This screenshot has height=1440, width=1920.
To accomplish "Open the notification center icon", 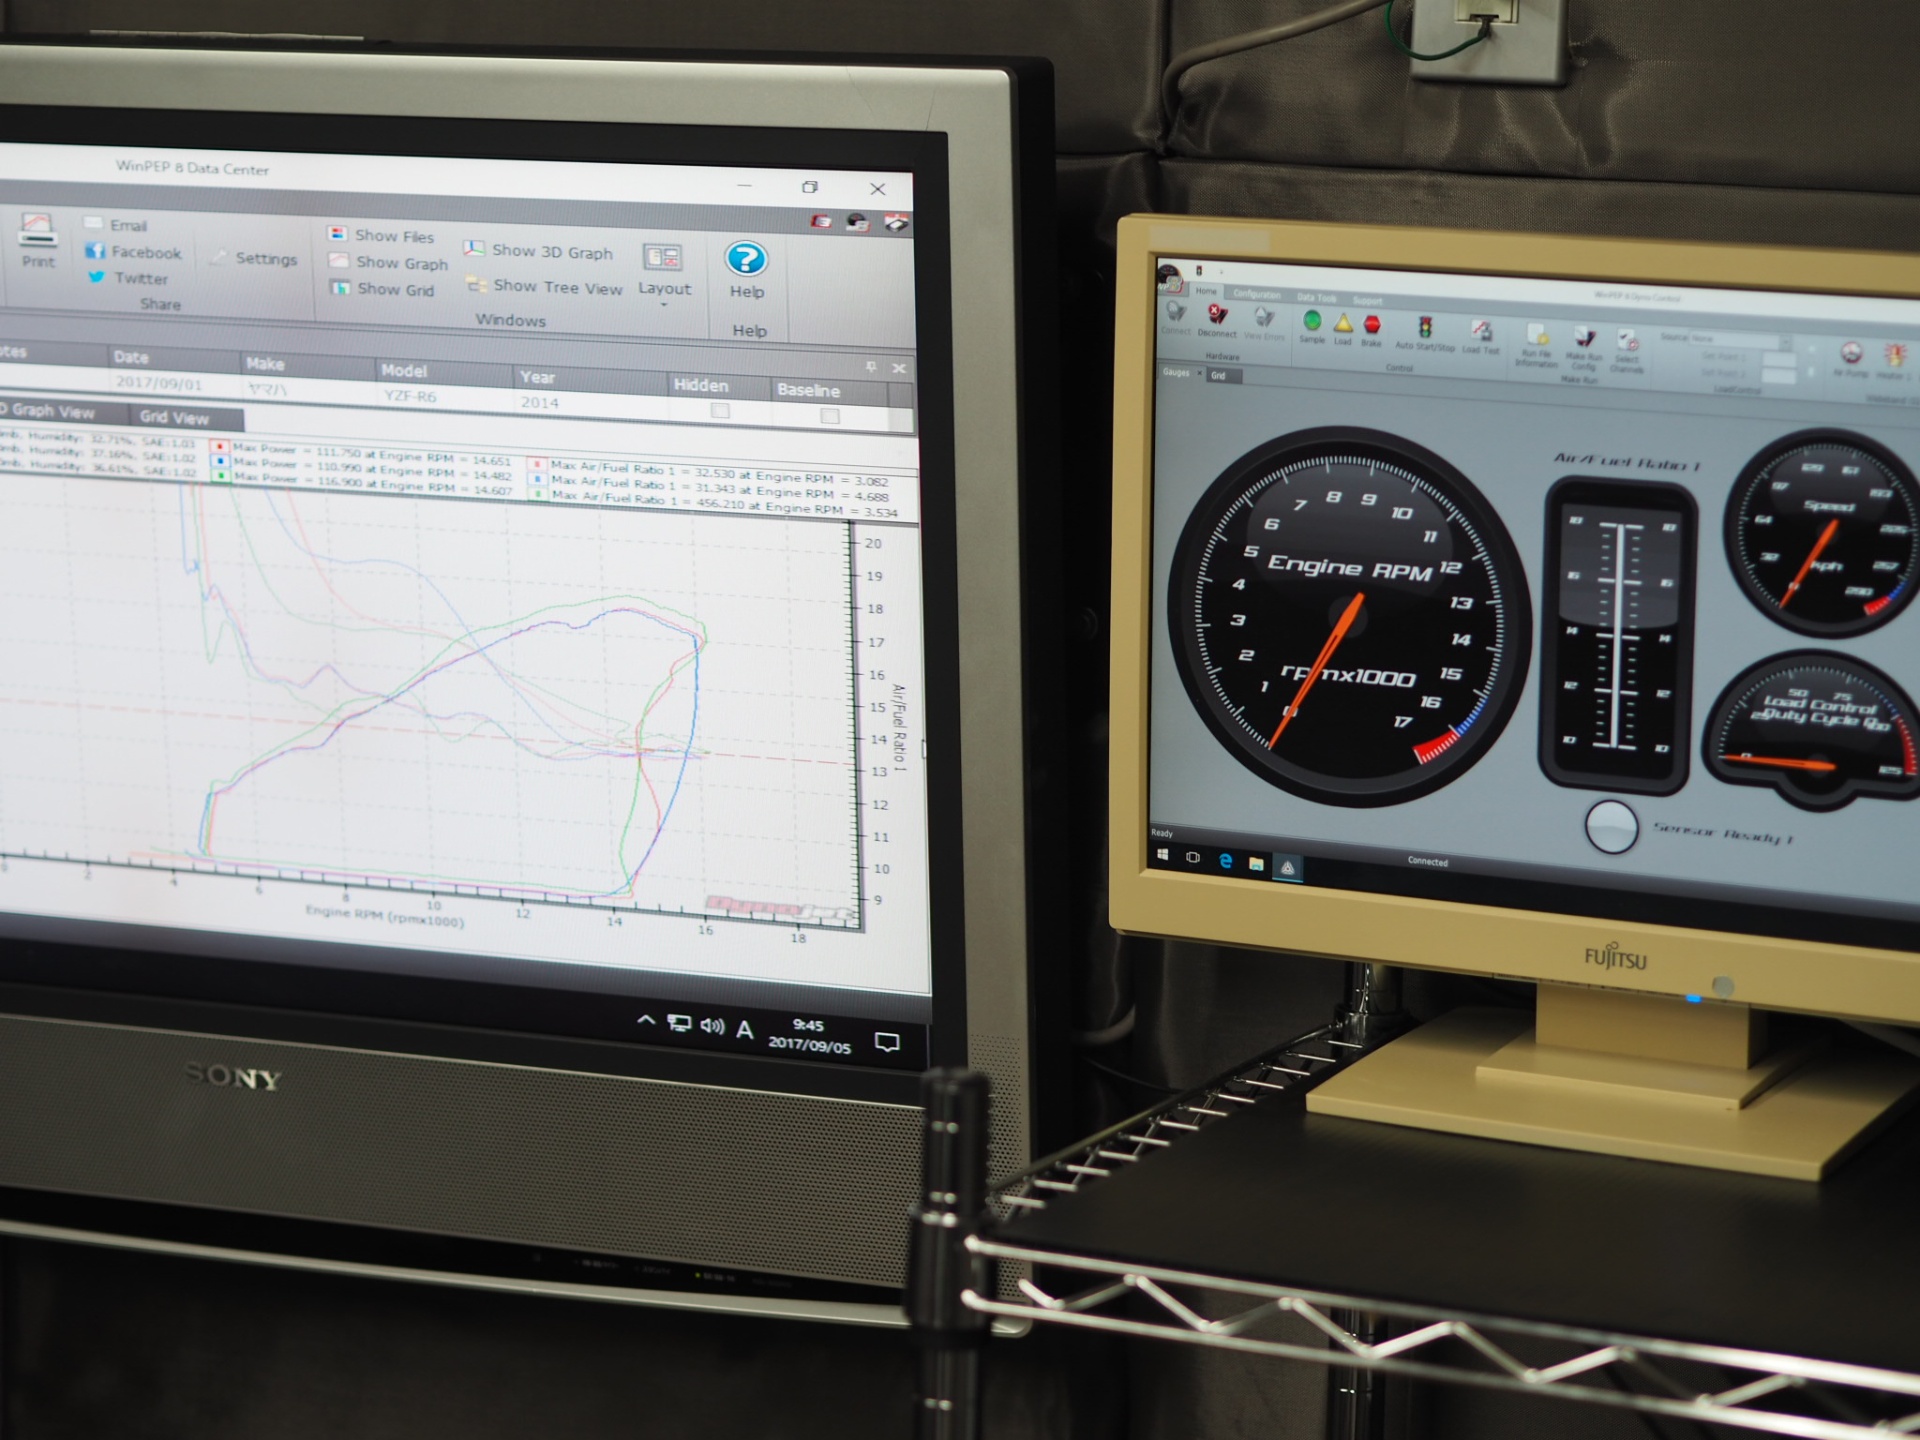I will 886,1042.
